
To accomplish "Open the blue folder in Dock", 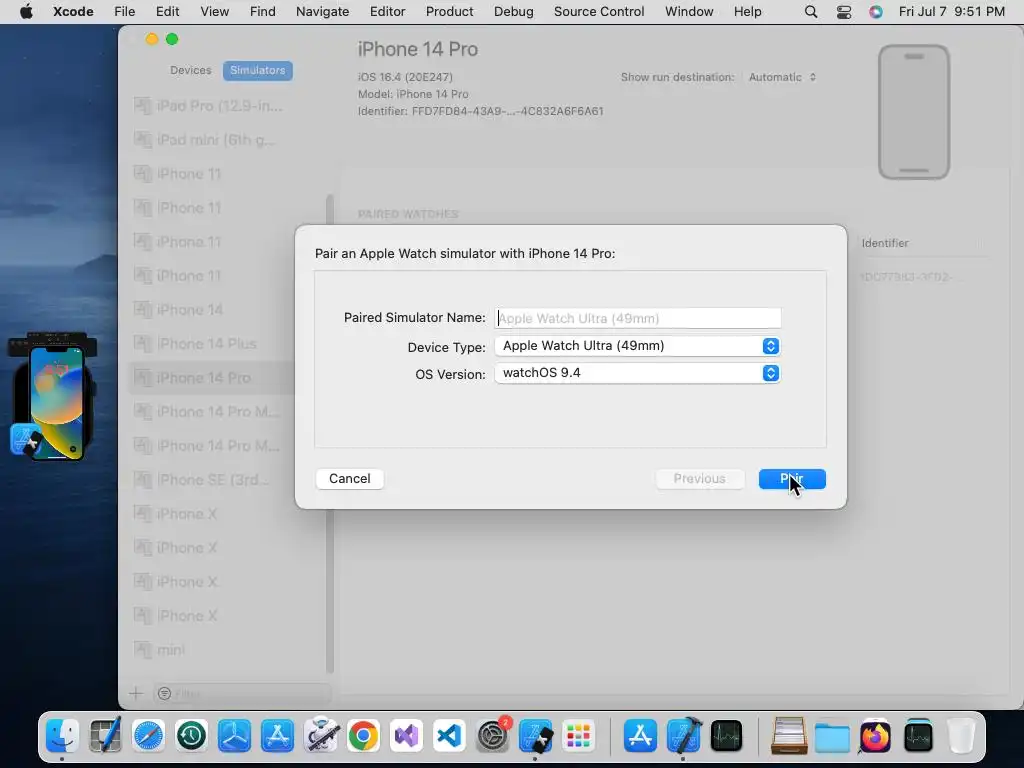I will (832, 737).
